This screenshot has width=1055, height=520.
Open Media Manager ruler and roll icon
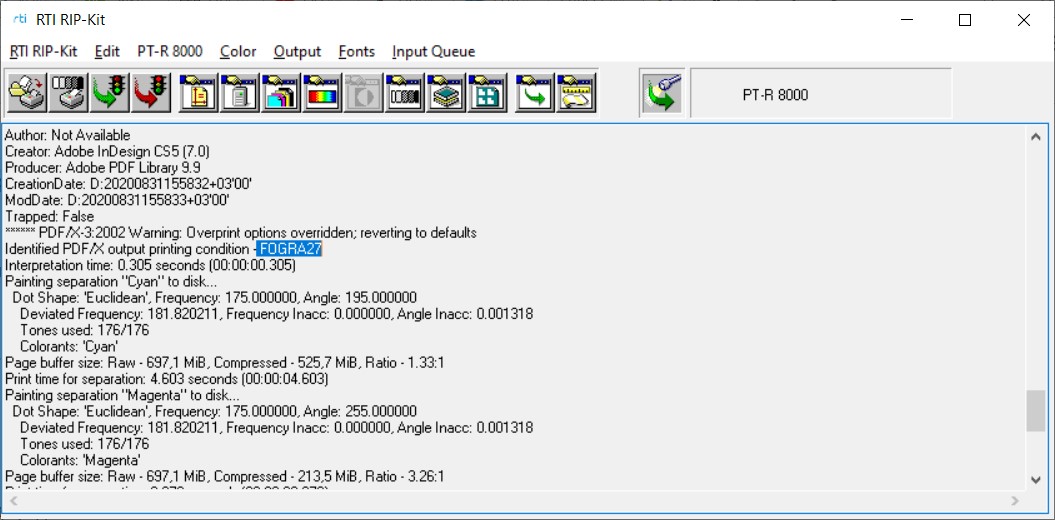[576, 93]
